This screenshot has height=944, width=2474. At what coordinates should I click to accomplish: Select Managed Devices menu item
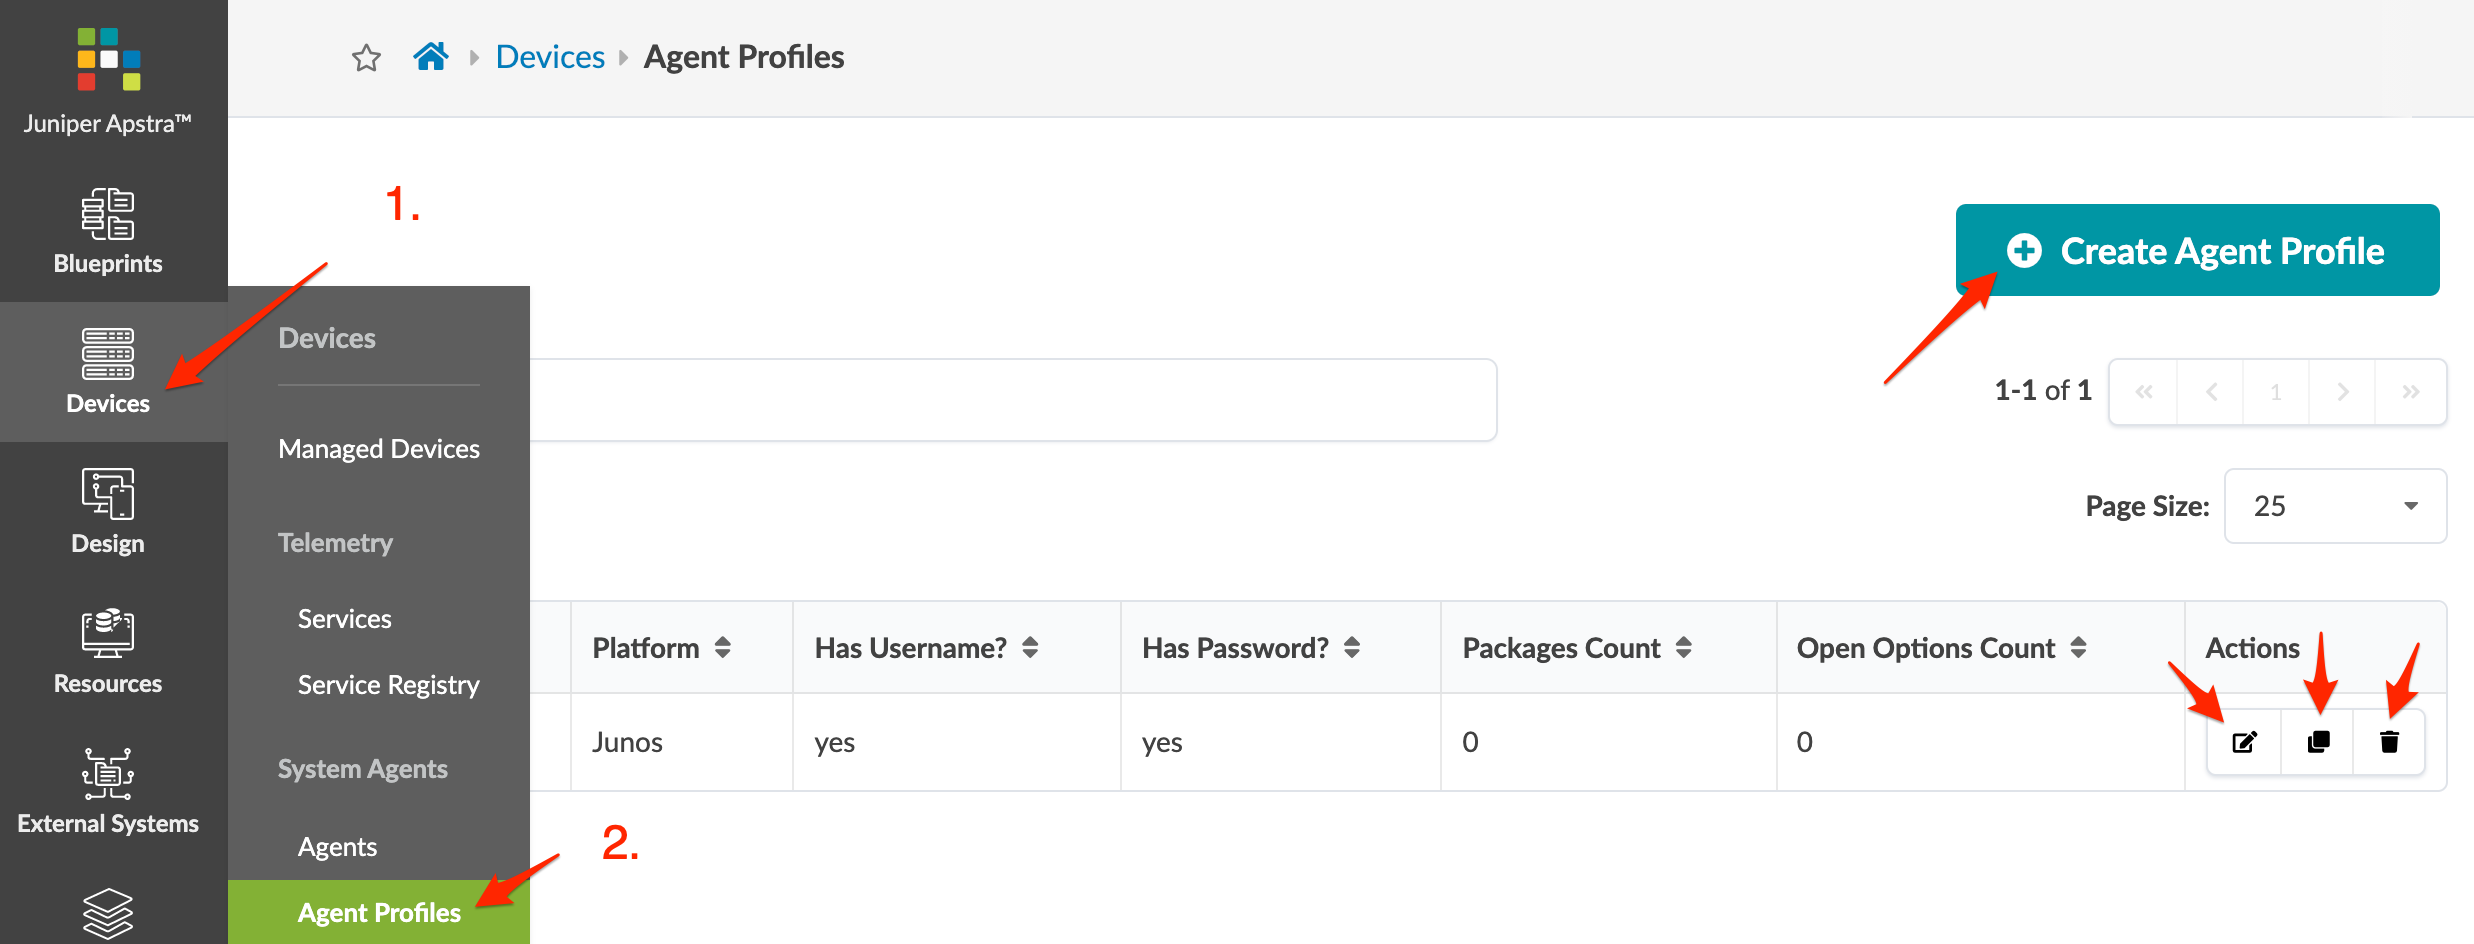tap(379, 449)
